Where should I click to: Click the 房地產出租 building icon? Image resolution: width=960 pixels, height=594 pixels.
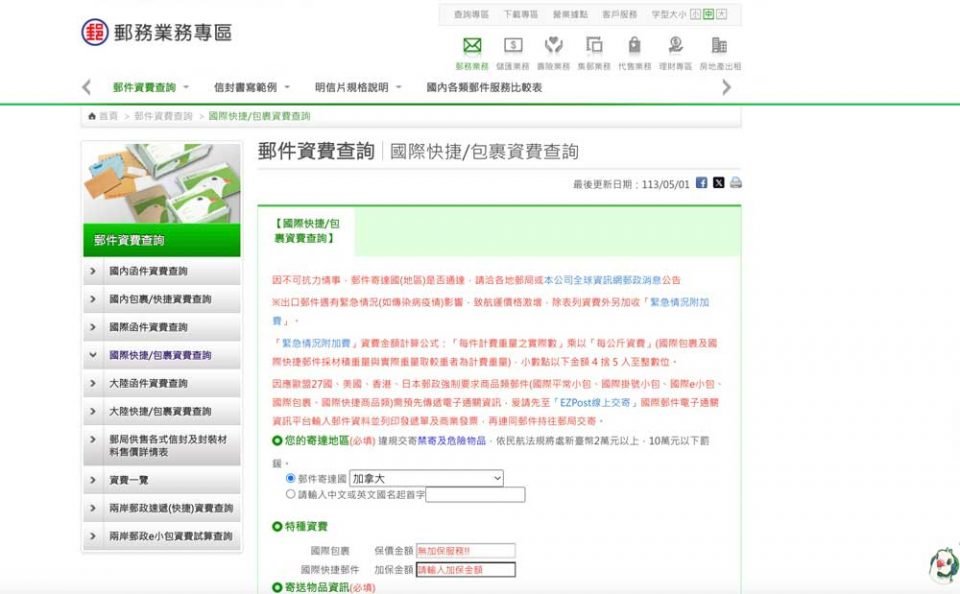tap(718, 47)
